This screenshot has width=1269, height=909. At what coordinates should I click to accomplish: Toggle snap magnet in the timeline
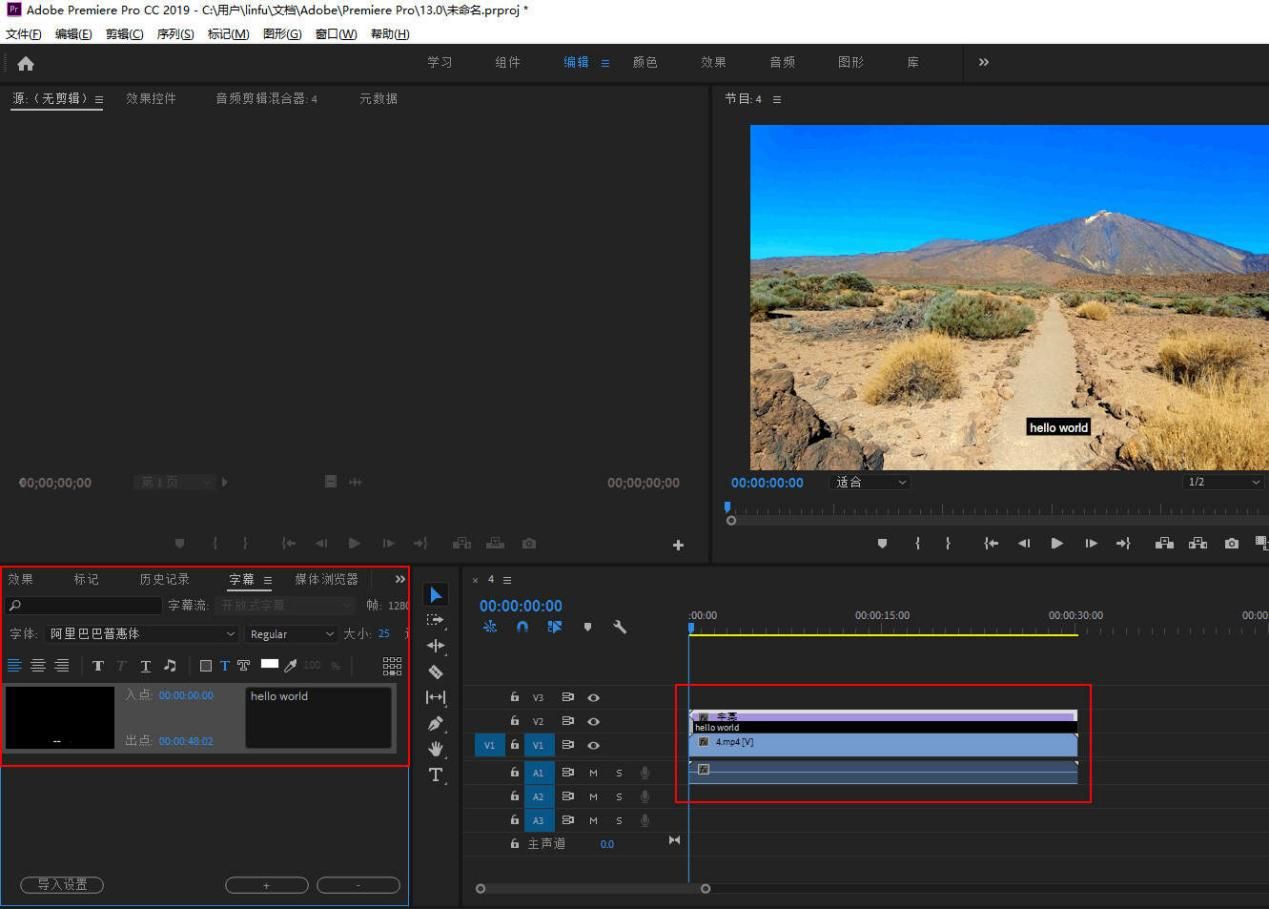click(x=522, y=627)
